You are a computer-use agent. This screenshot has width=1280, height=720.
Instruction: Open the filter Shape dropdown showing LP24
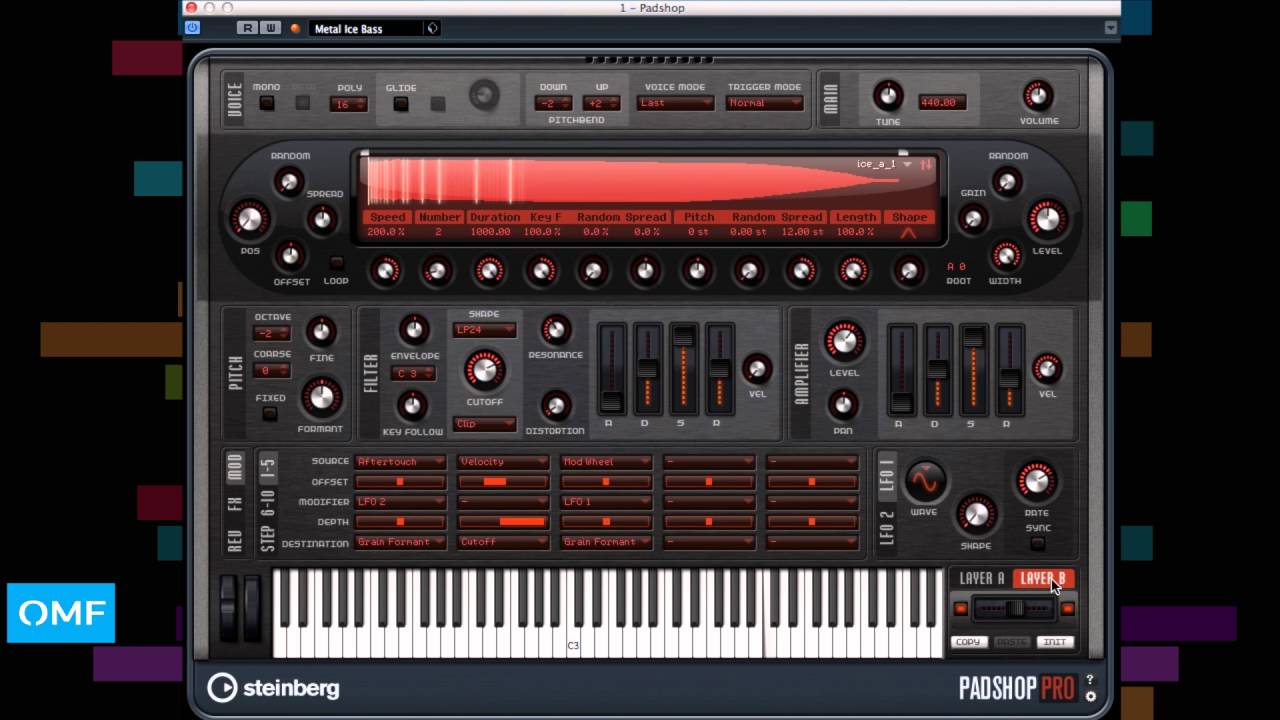click(x=484, y=330)
